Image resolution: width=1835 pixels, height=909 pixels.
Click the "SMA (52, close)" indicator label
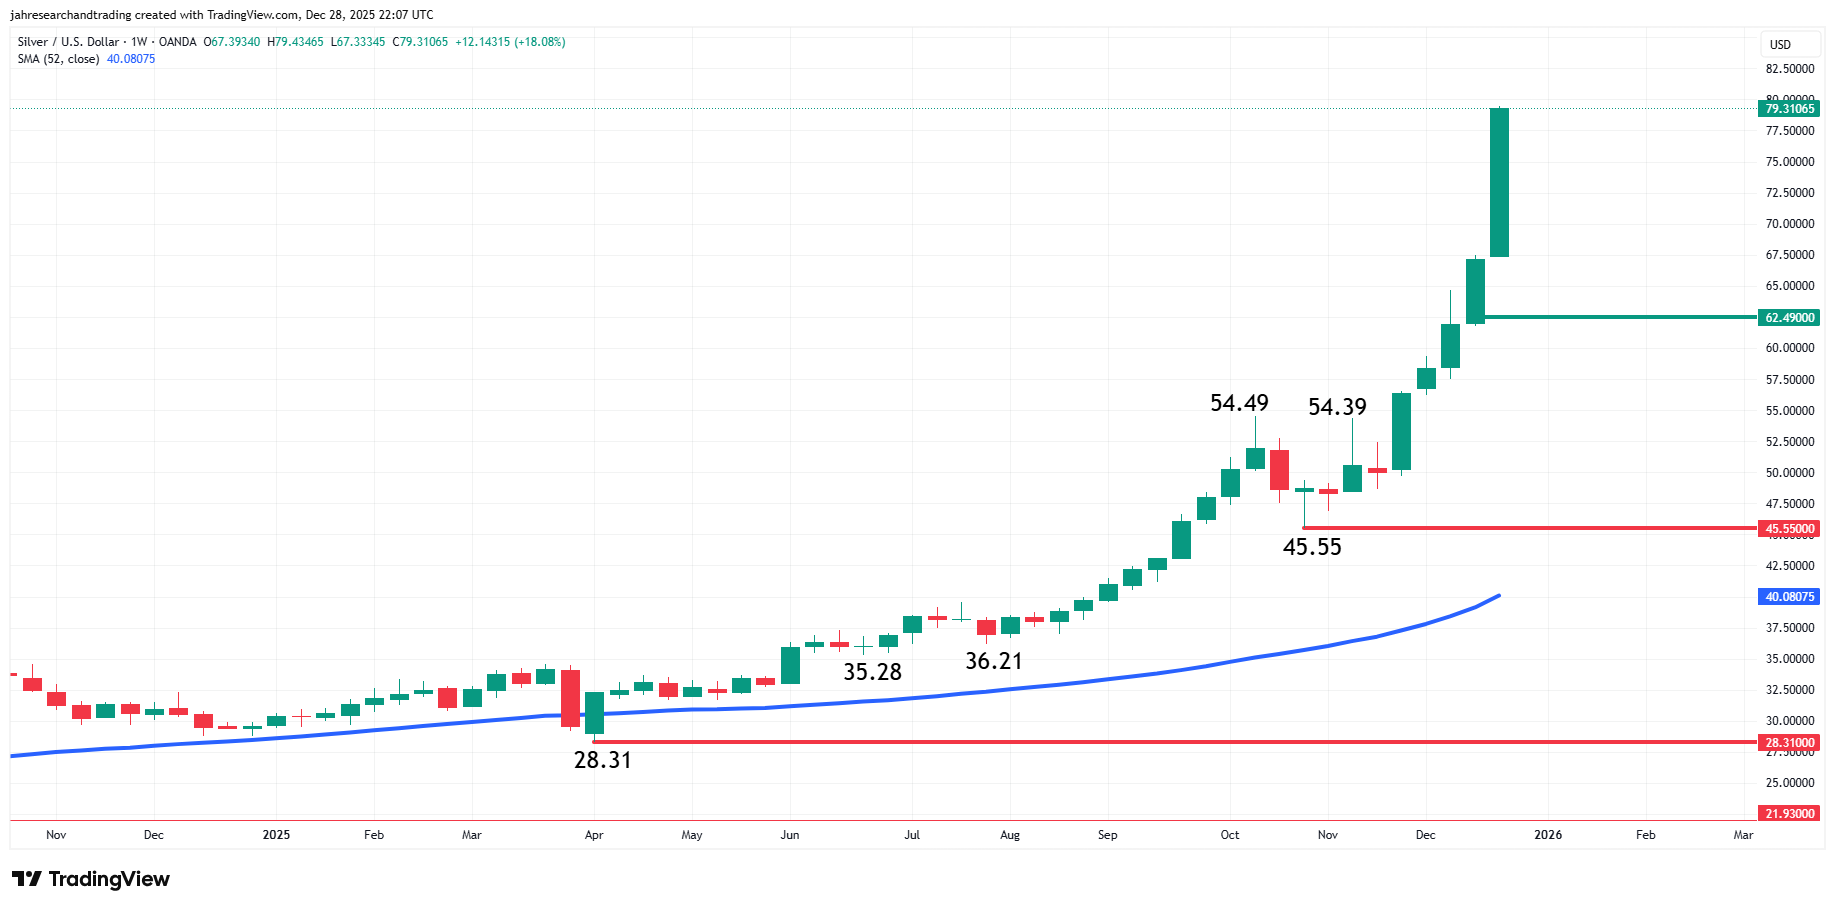58,59
